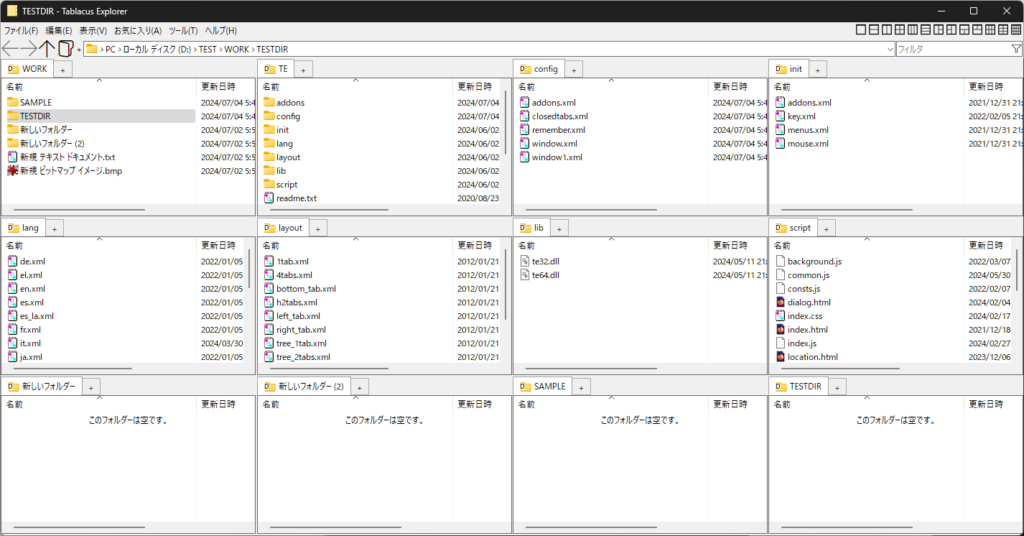Select index.html in the script pane
This screenshot has width=1024, height=536.
806,329
